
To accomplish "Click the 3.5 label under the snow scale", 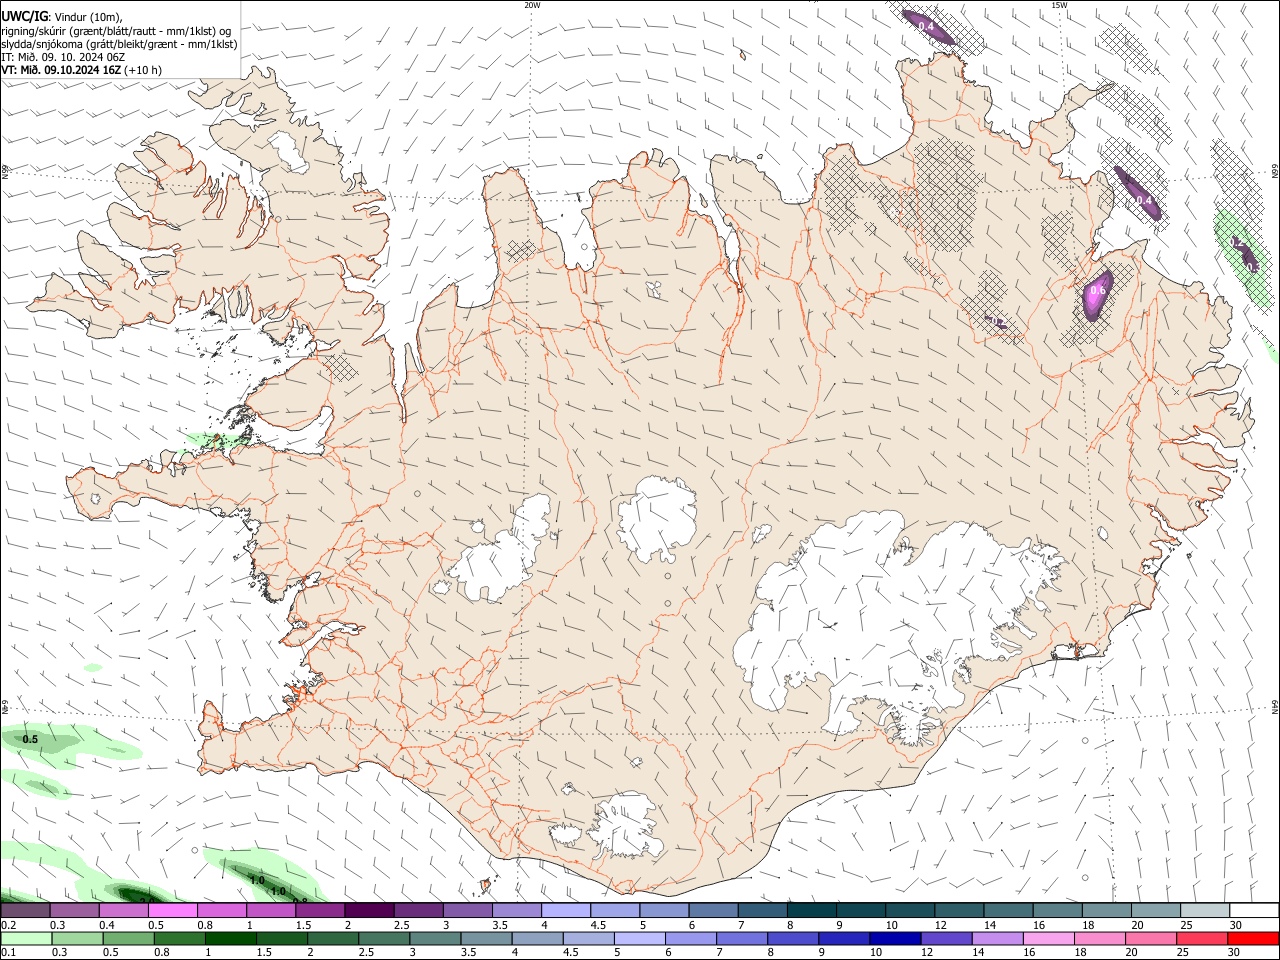I will 499,925.
